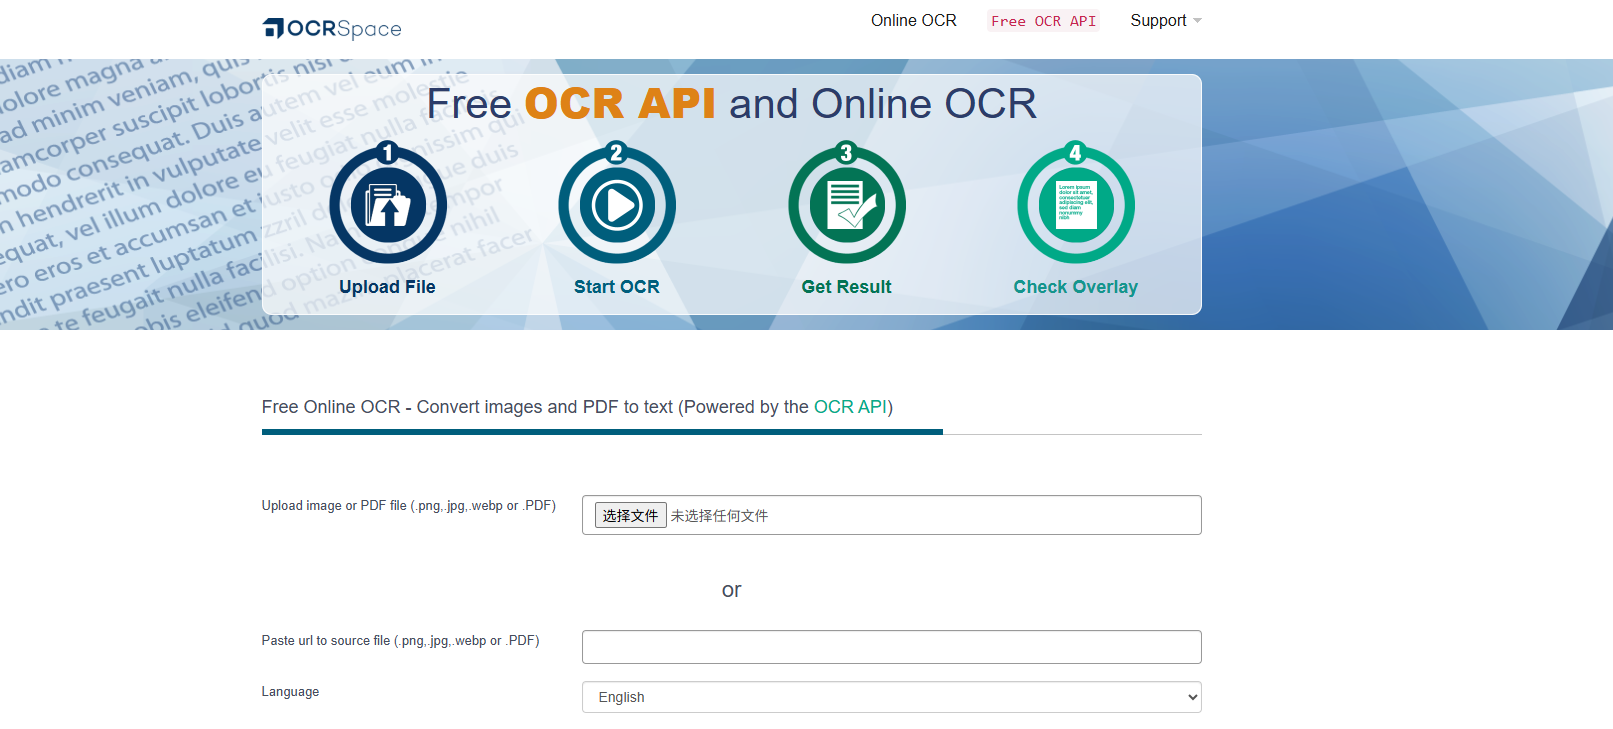Click the OCRSpace logo
The image size is (1613, 729).
click(x=332, y=28)
